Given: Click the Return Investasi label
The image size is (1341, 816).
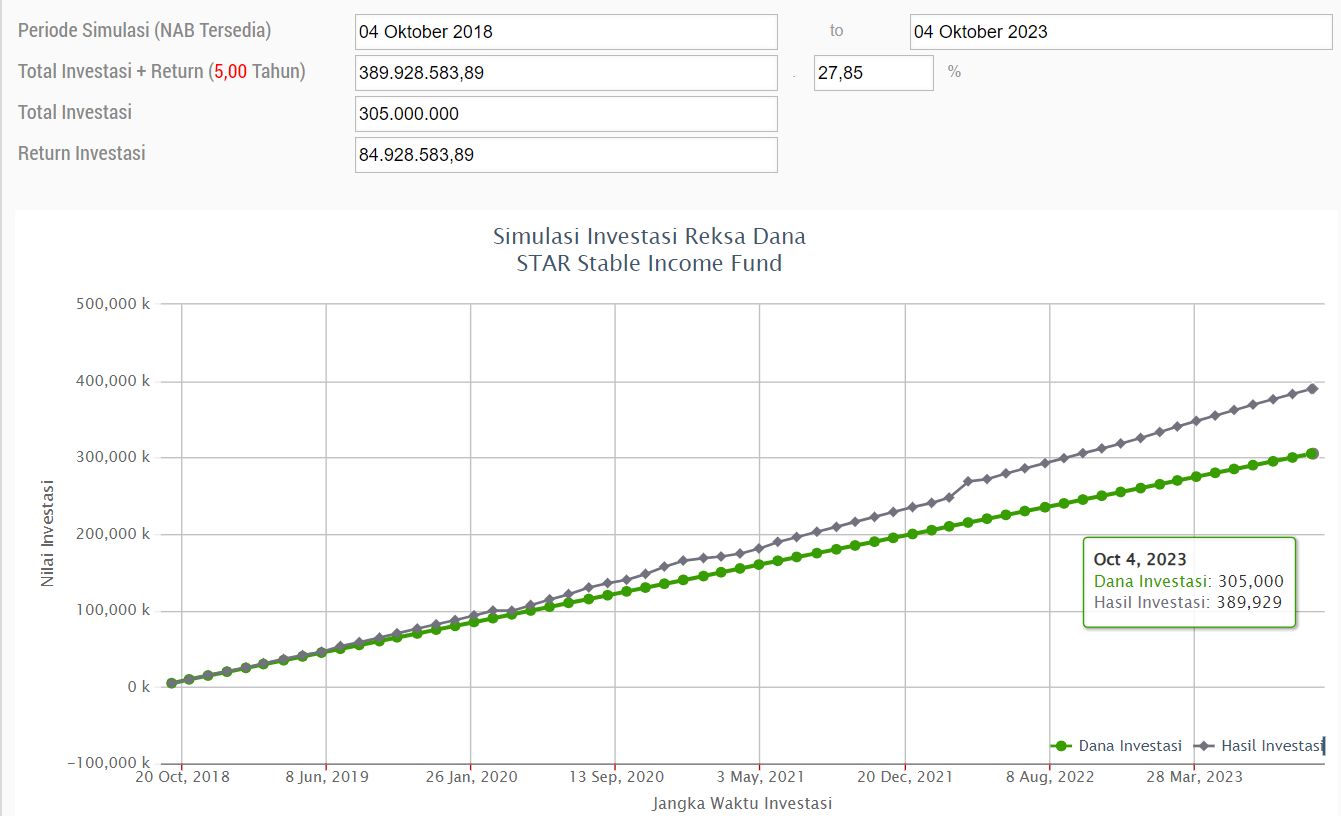Looking at the screenshot, I should [x=82, y=153].
